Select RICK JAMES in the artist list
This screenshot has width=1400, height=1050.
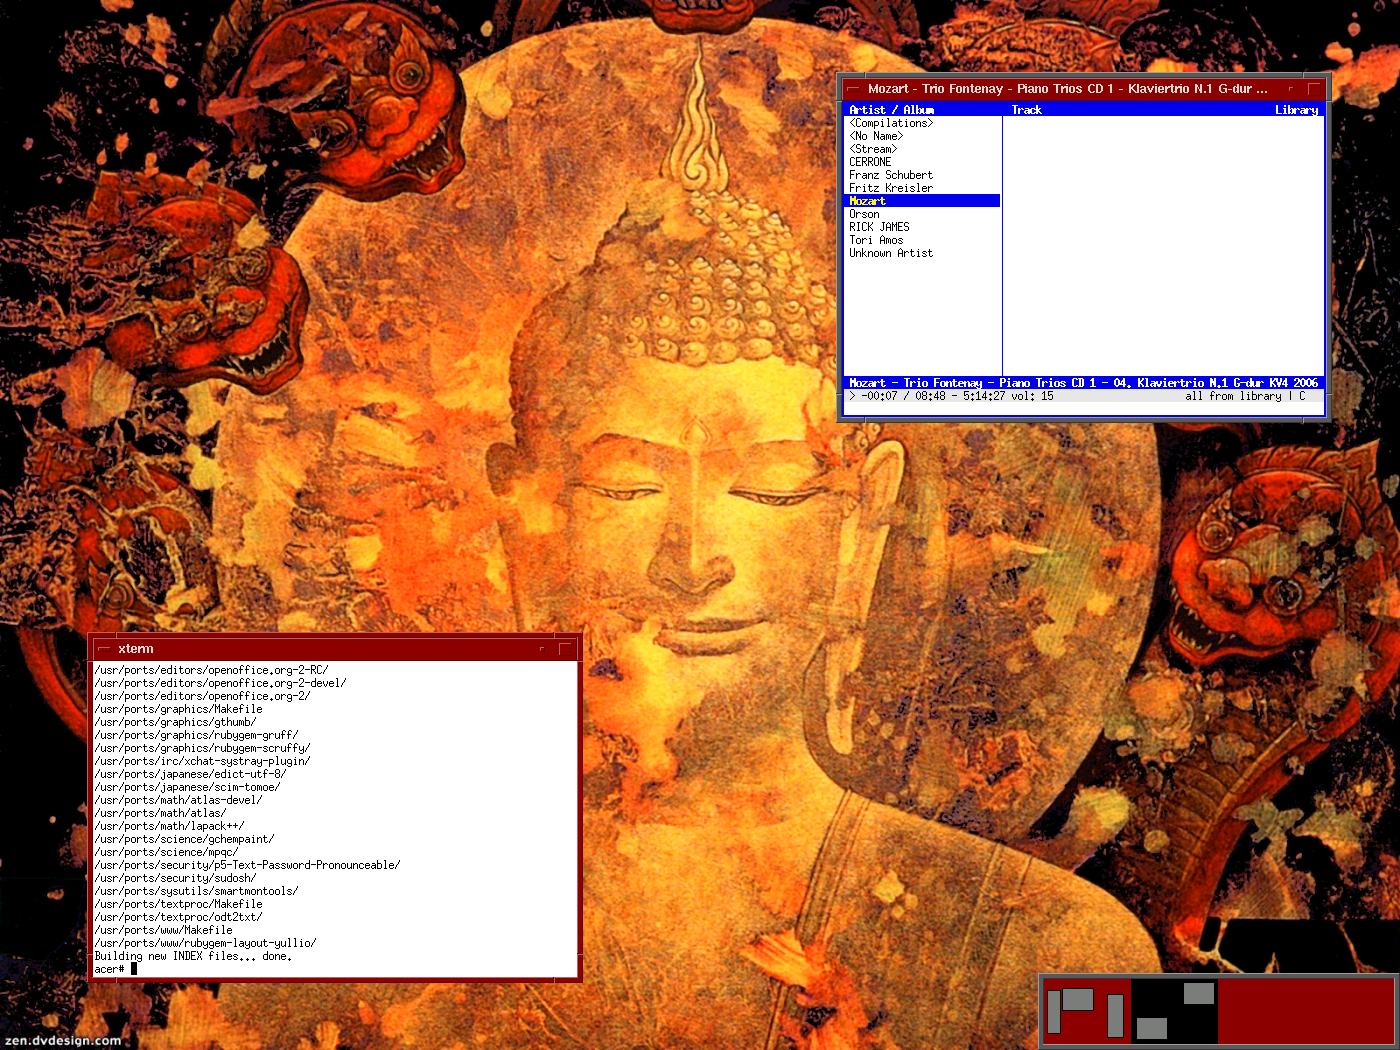pos(879,227)
